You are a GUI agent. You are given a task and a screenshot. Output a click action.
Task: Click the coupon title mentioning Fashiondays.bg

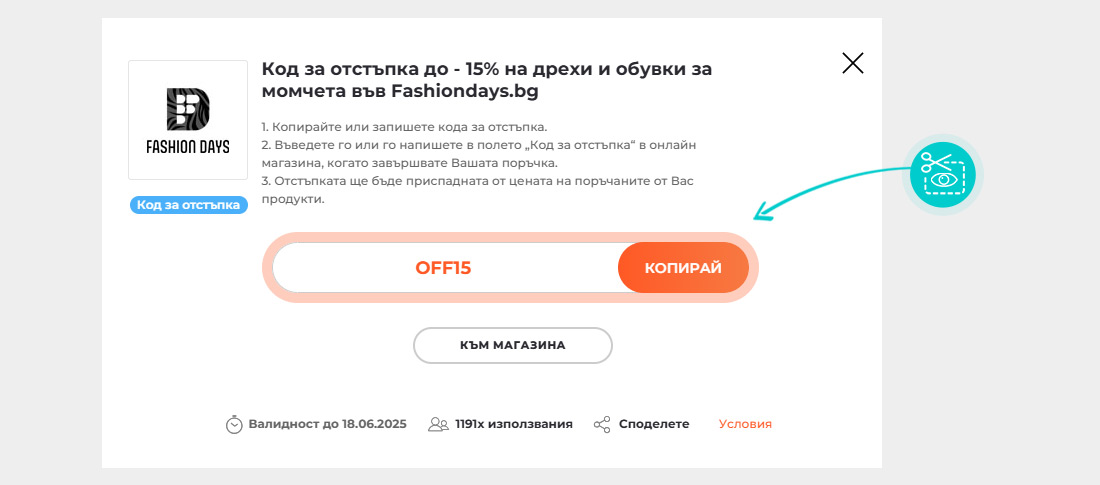click(487, 80)
